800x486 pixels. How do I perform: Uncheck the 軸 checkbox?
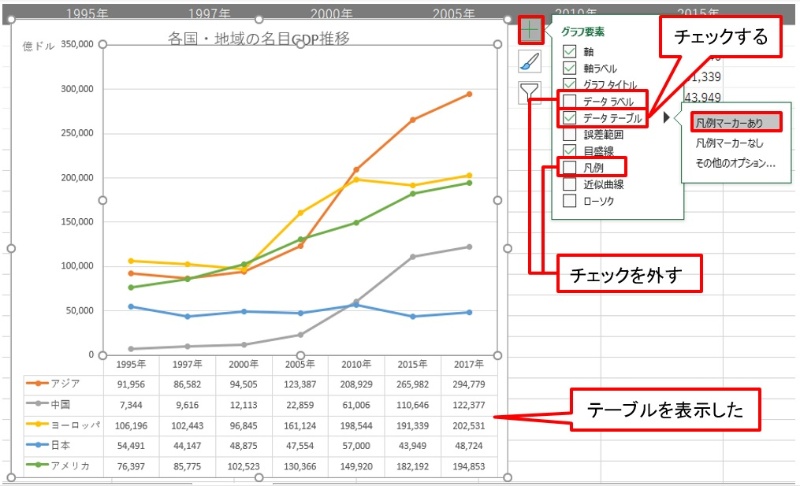point(569,52)
